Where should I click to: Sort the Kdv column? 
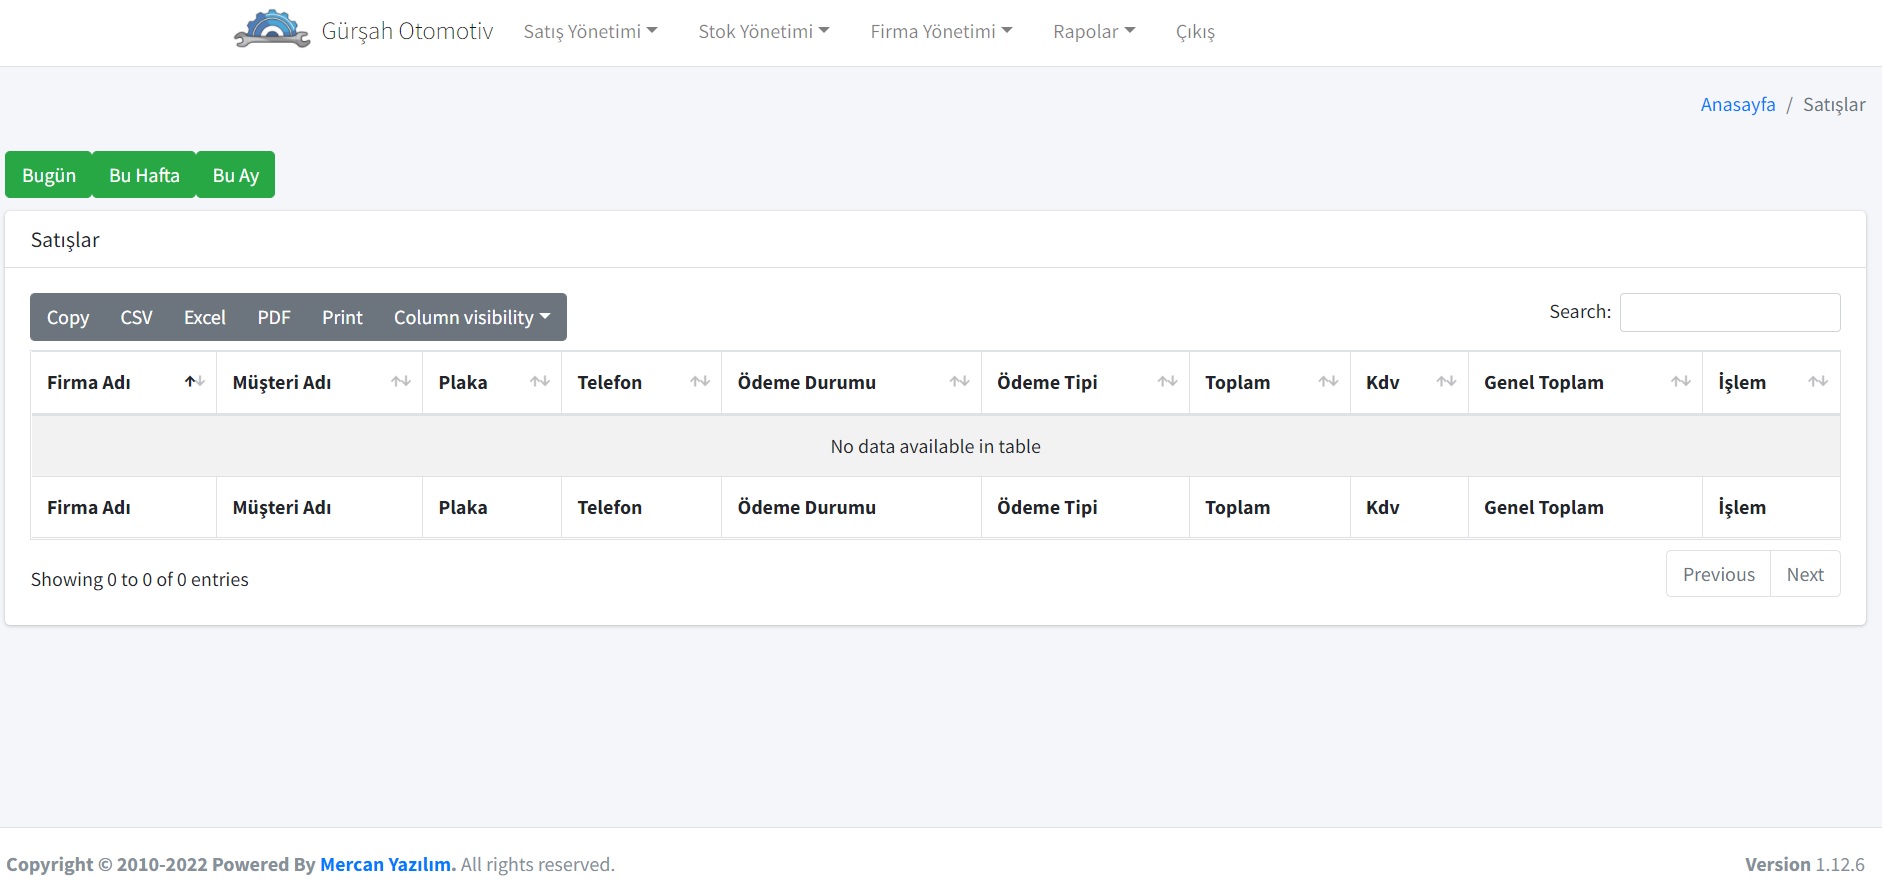(1446, 382)
